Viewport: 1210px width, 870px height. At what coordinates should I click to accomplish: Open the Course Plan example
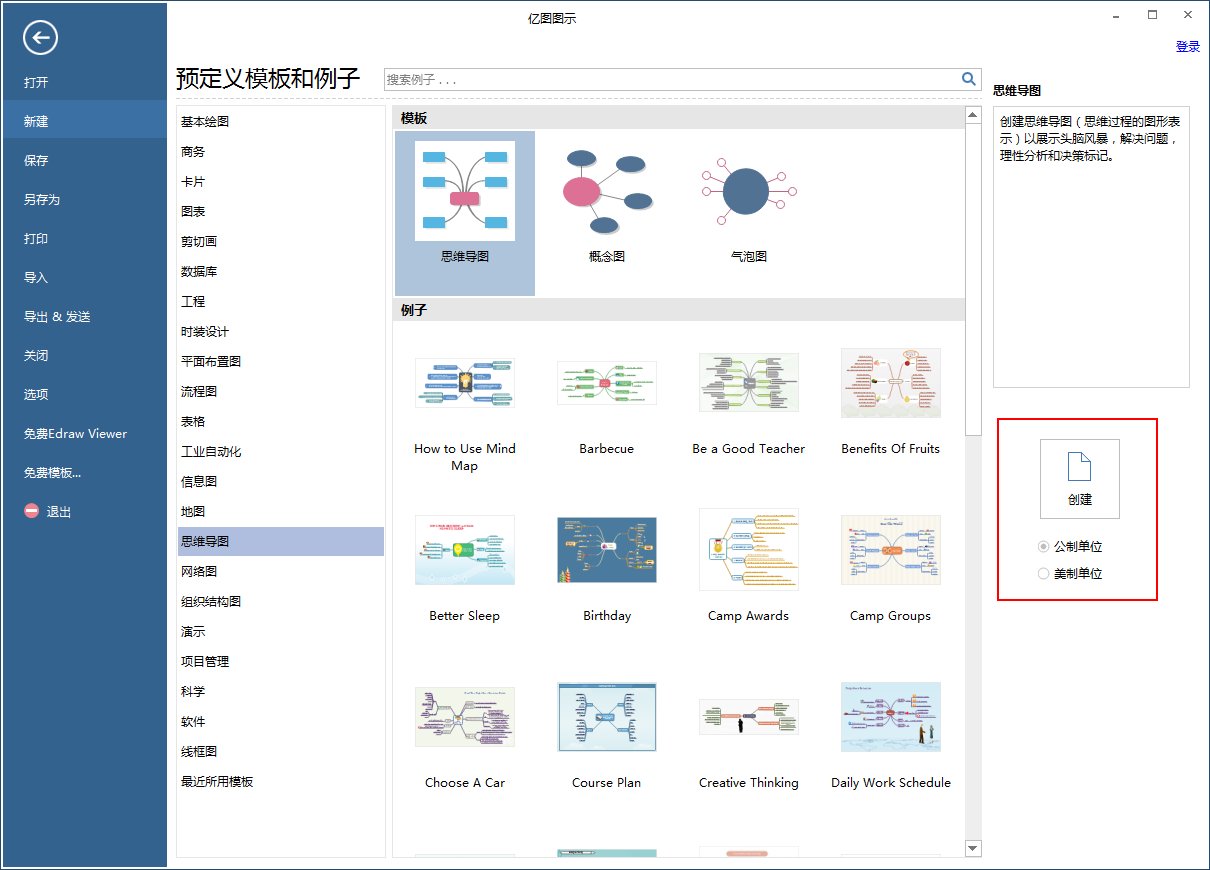click(x=605, y=716)
